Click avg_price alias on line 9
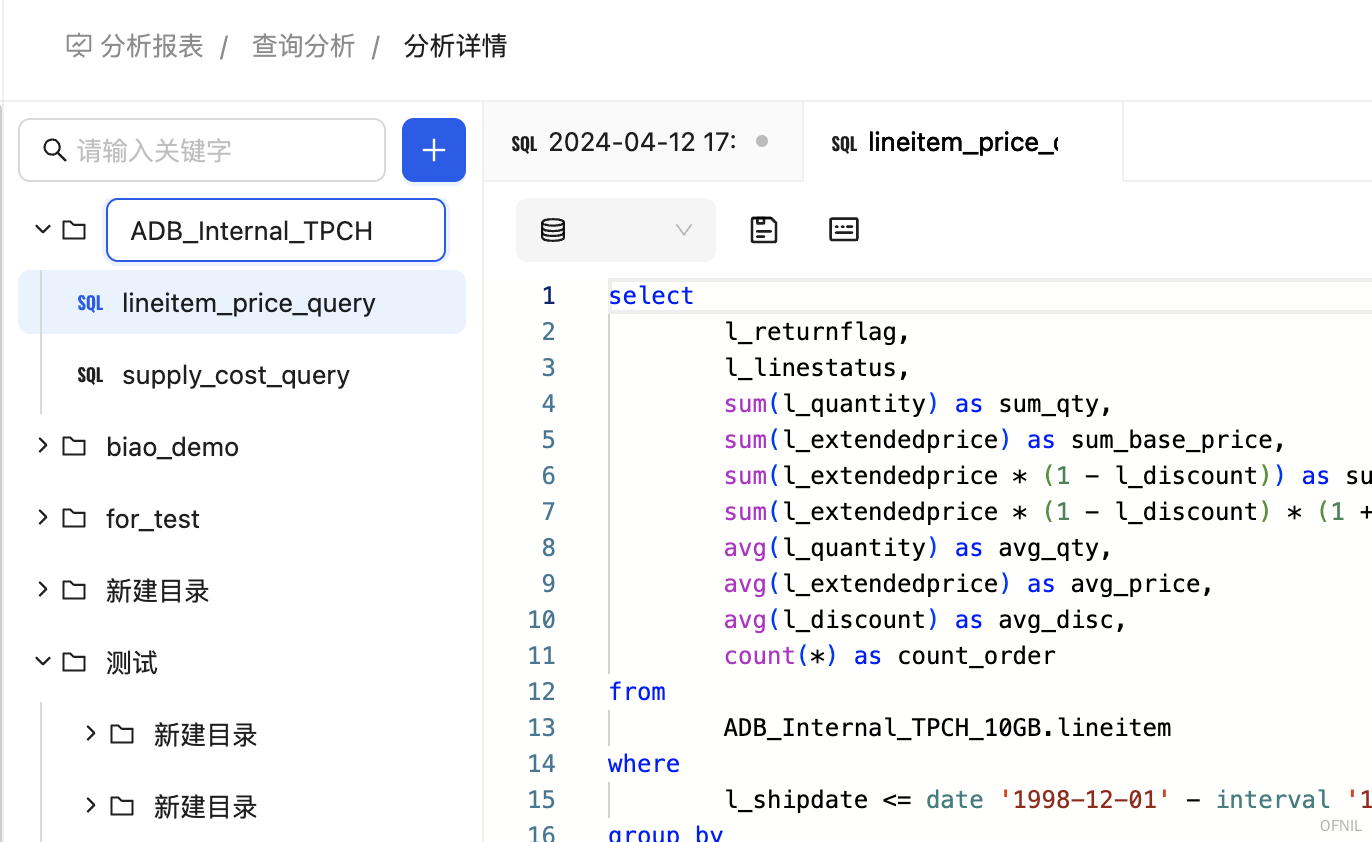 [1135, 583]
